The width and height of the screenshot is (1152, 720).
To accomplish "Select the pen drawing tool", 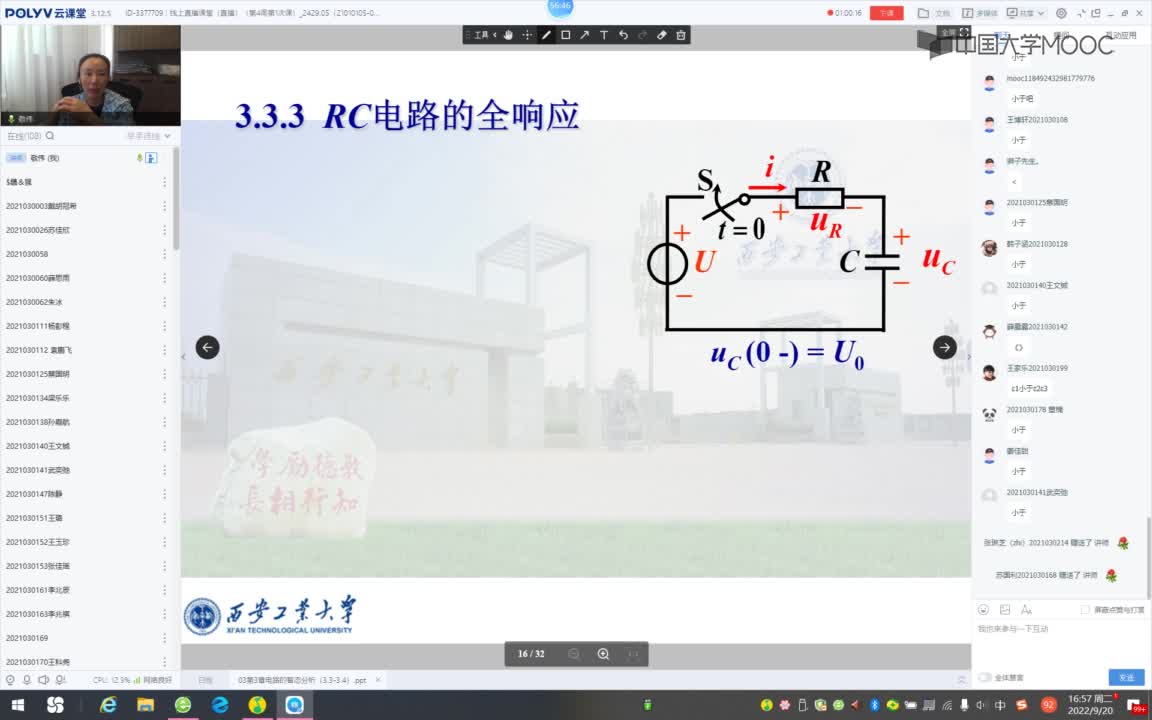I will pos(546,35).
